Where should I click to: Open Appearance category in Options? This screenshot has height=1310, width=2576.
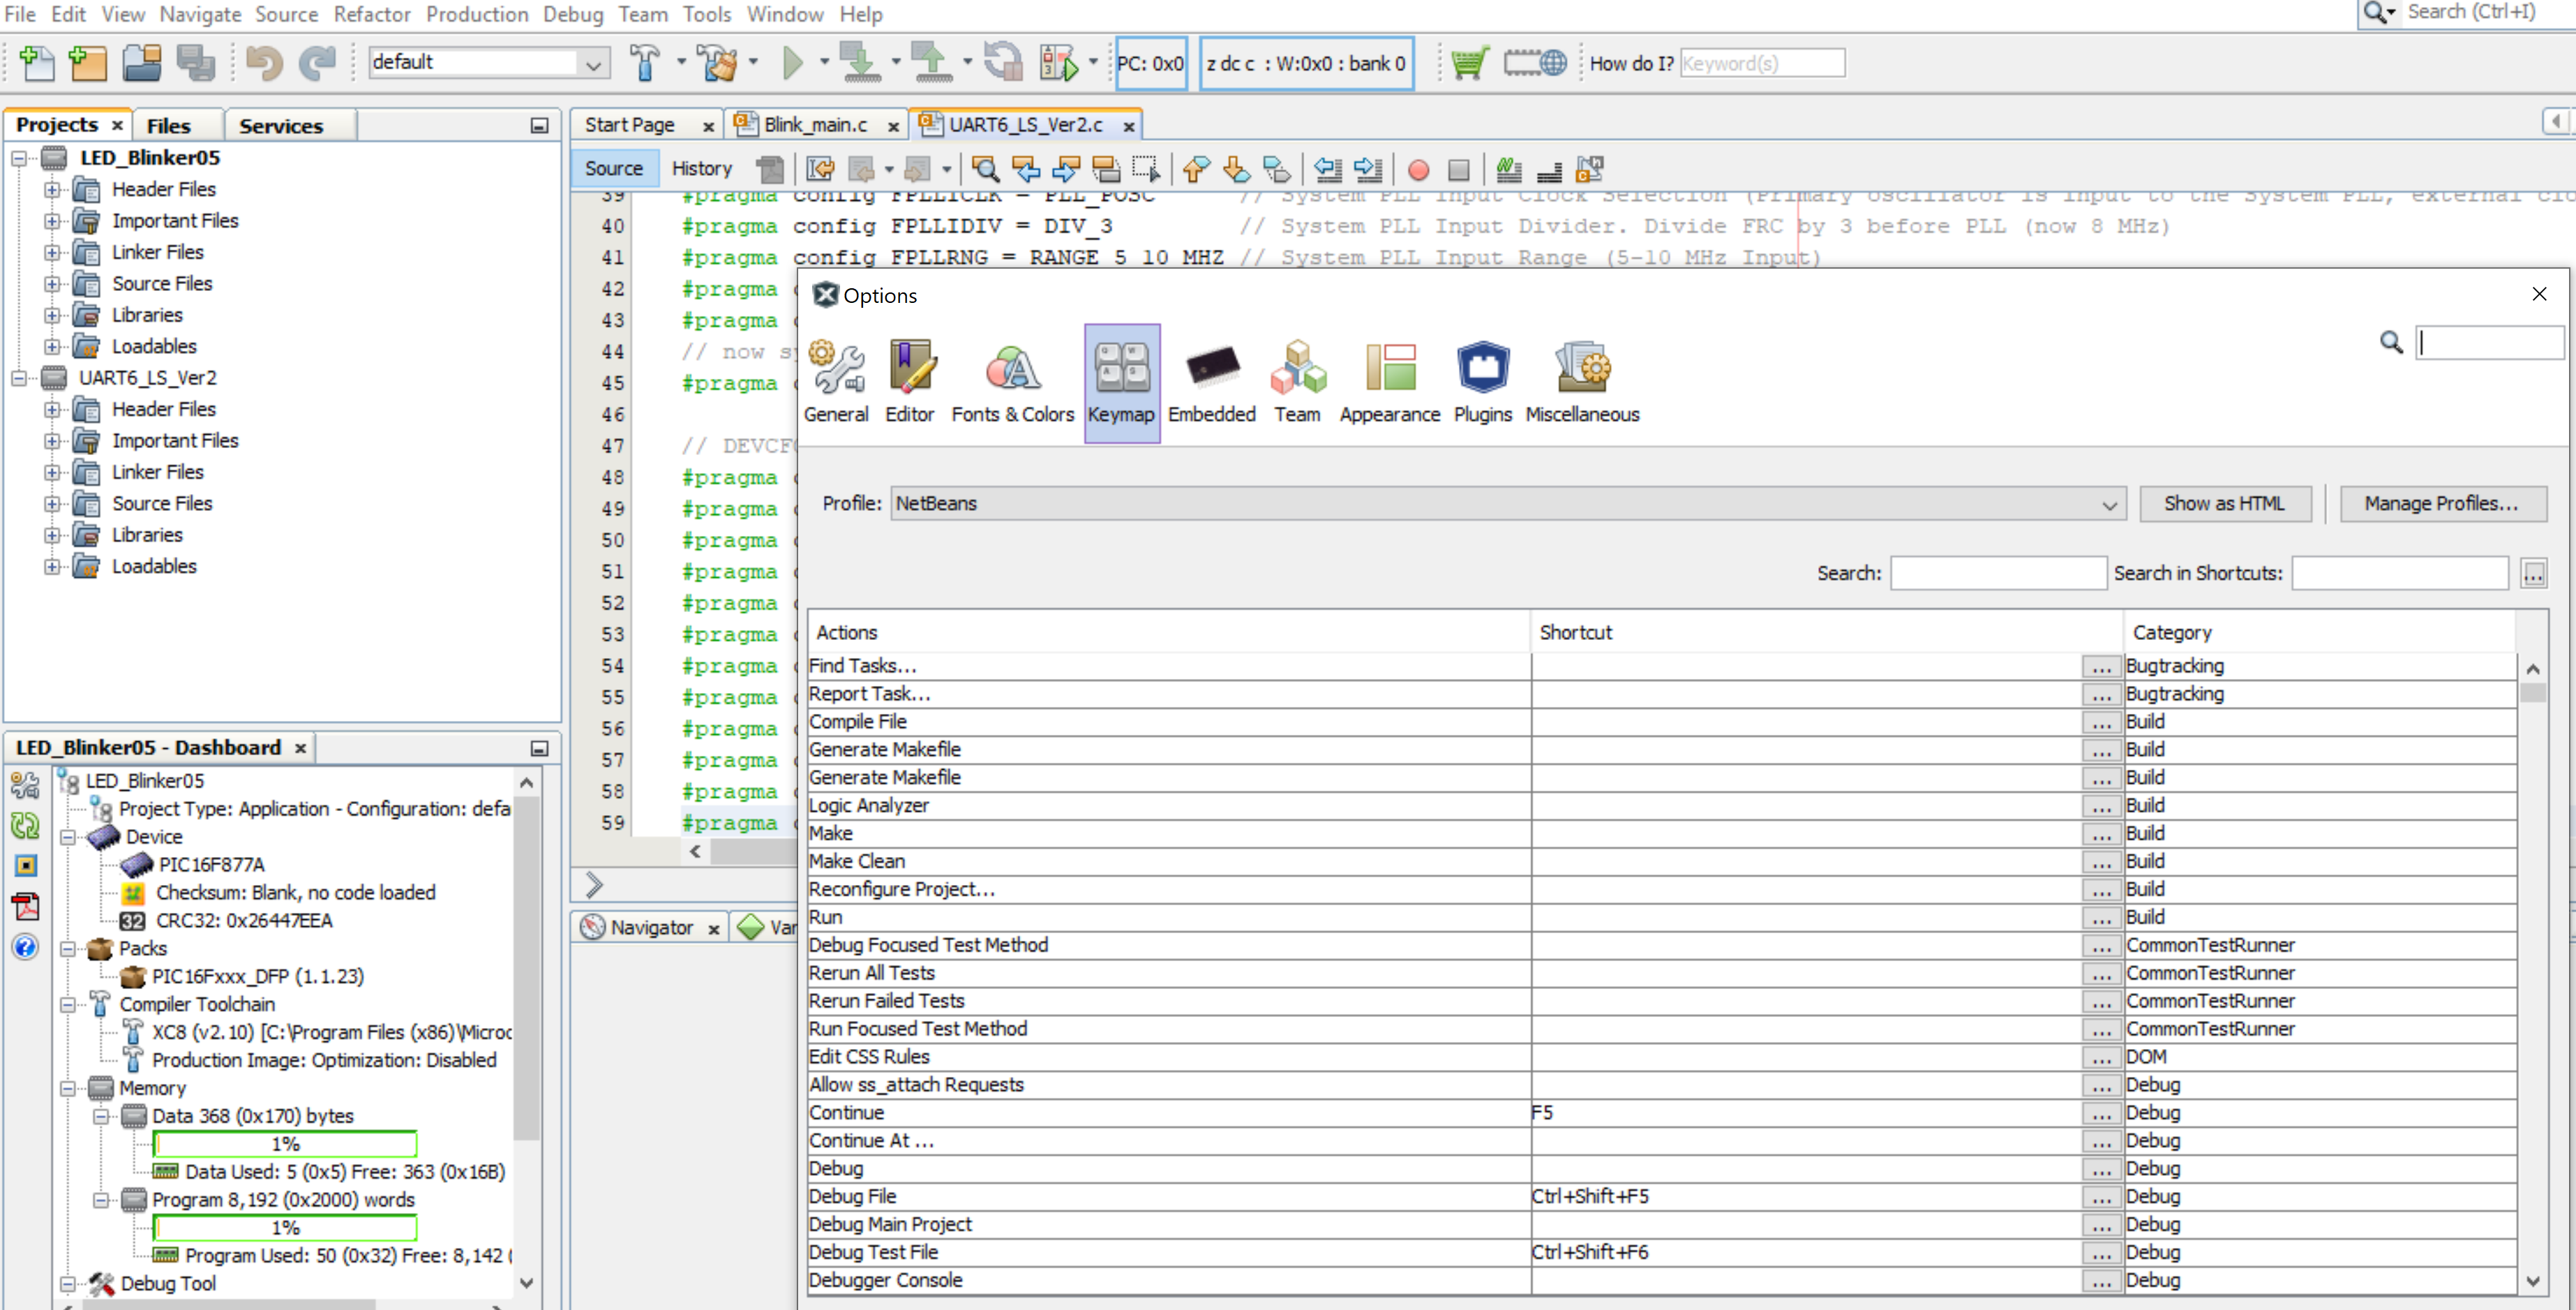[1390, 382]
